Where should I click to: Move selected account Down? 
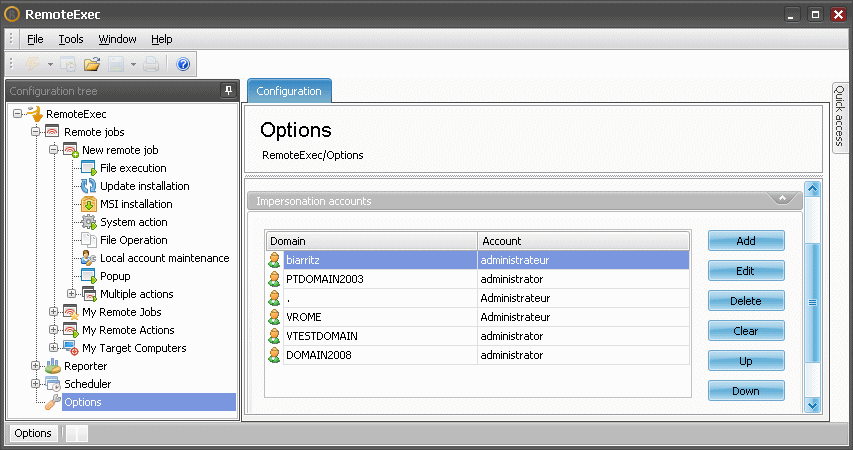pyautogui.click(x=746, y=391)
